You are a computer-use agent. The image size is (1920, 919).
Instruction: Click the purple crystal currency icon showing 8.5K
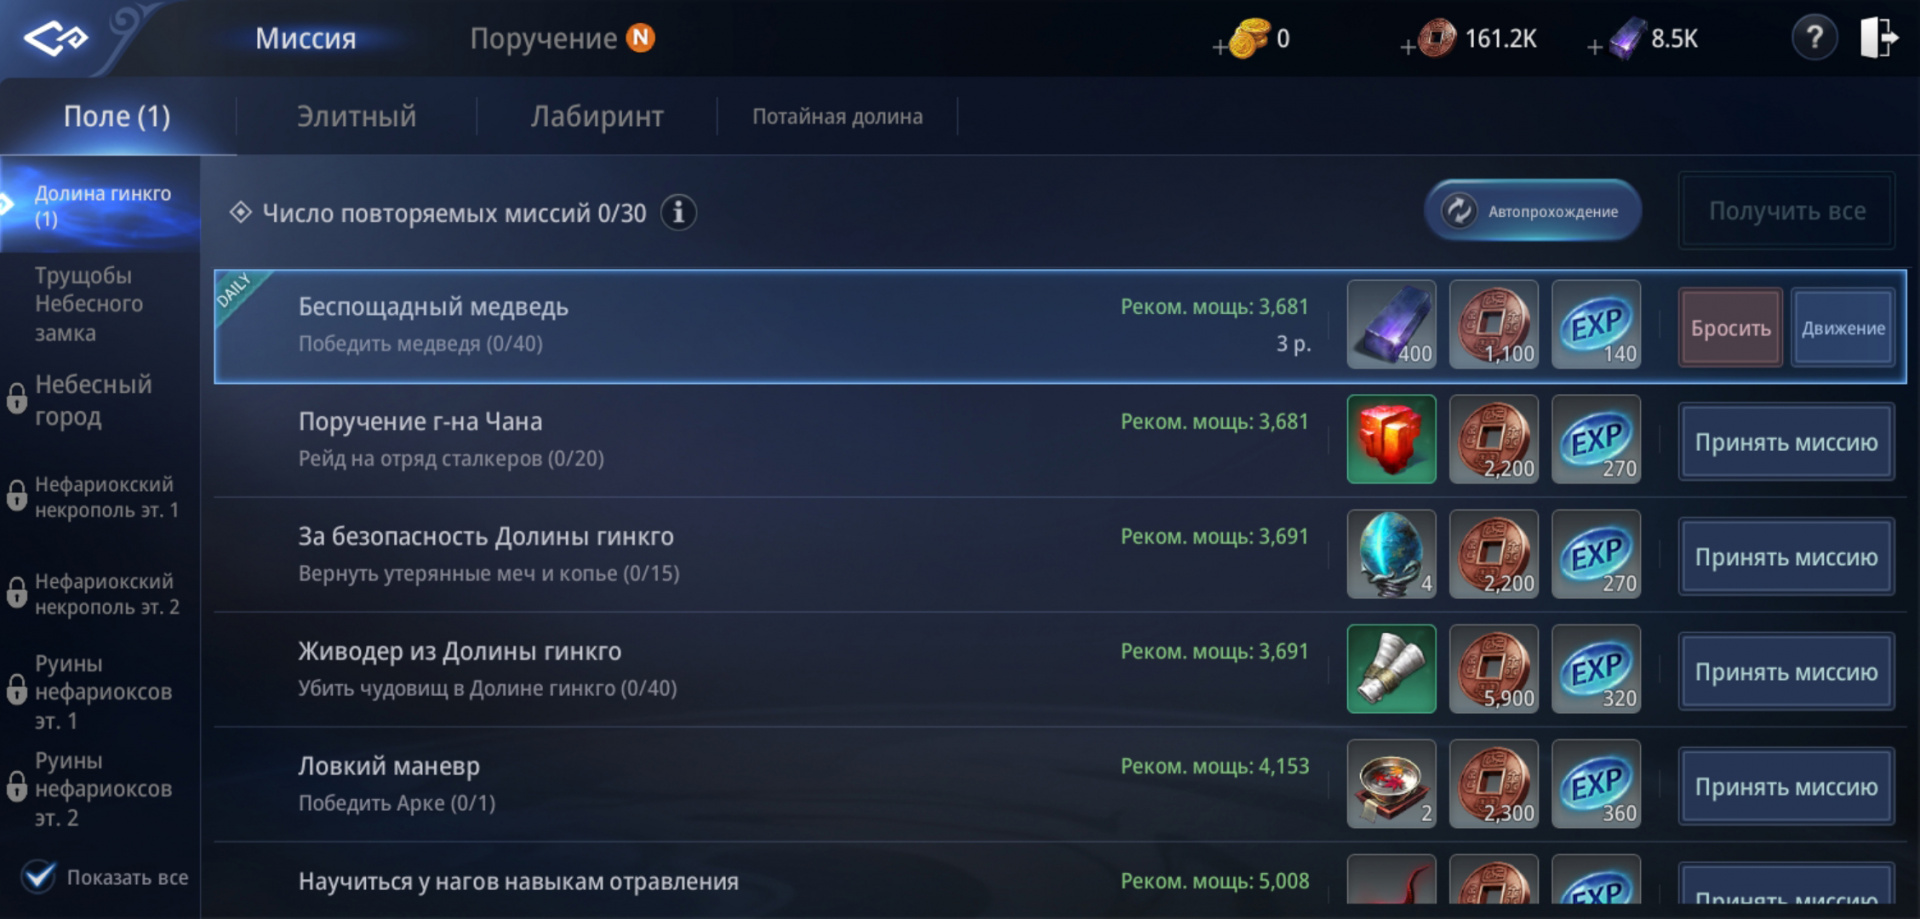coord(1627,39)
